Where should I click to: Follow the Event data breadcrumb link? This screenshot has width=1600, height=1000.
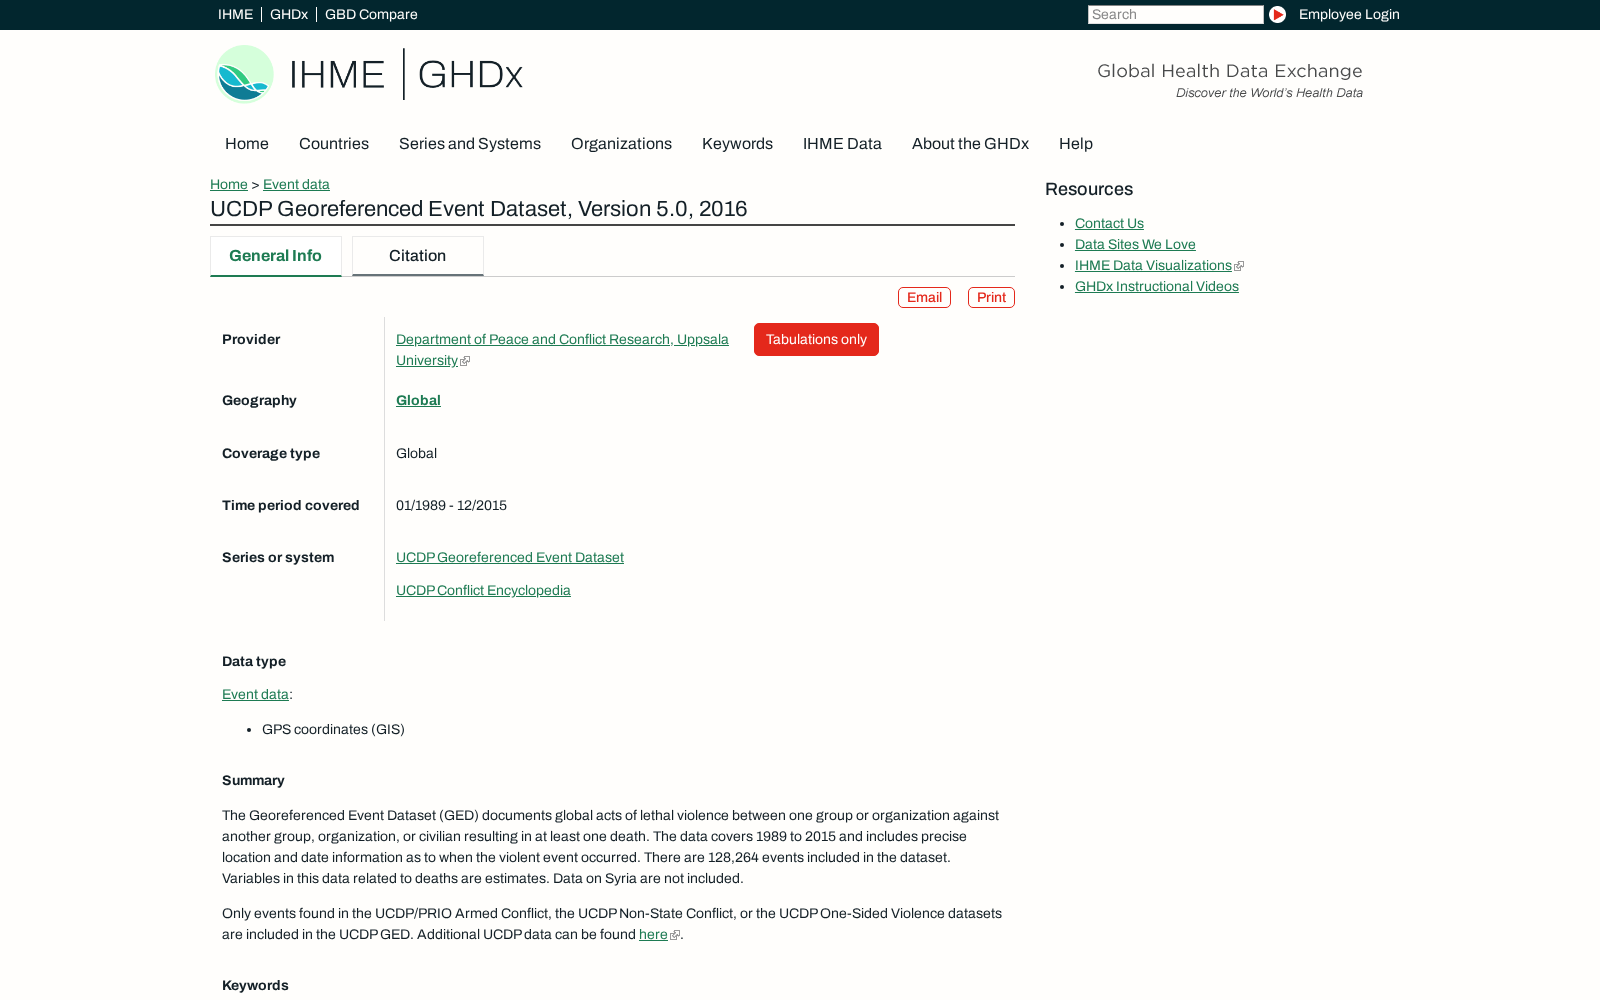click(296, 184)
